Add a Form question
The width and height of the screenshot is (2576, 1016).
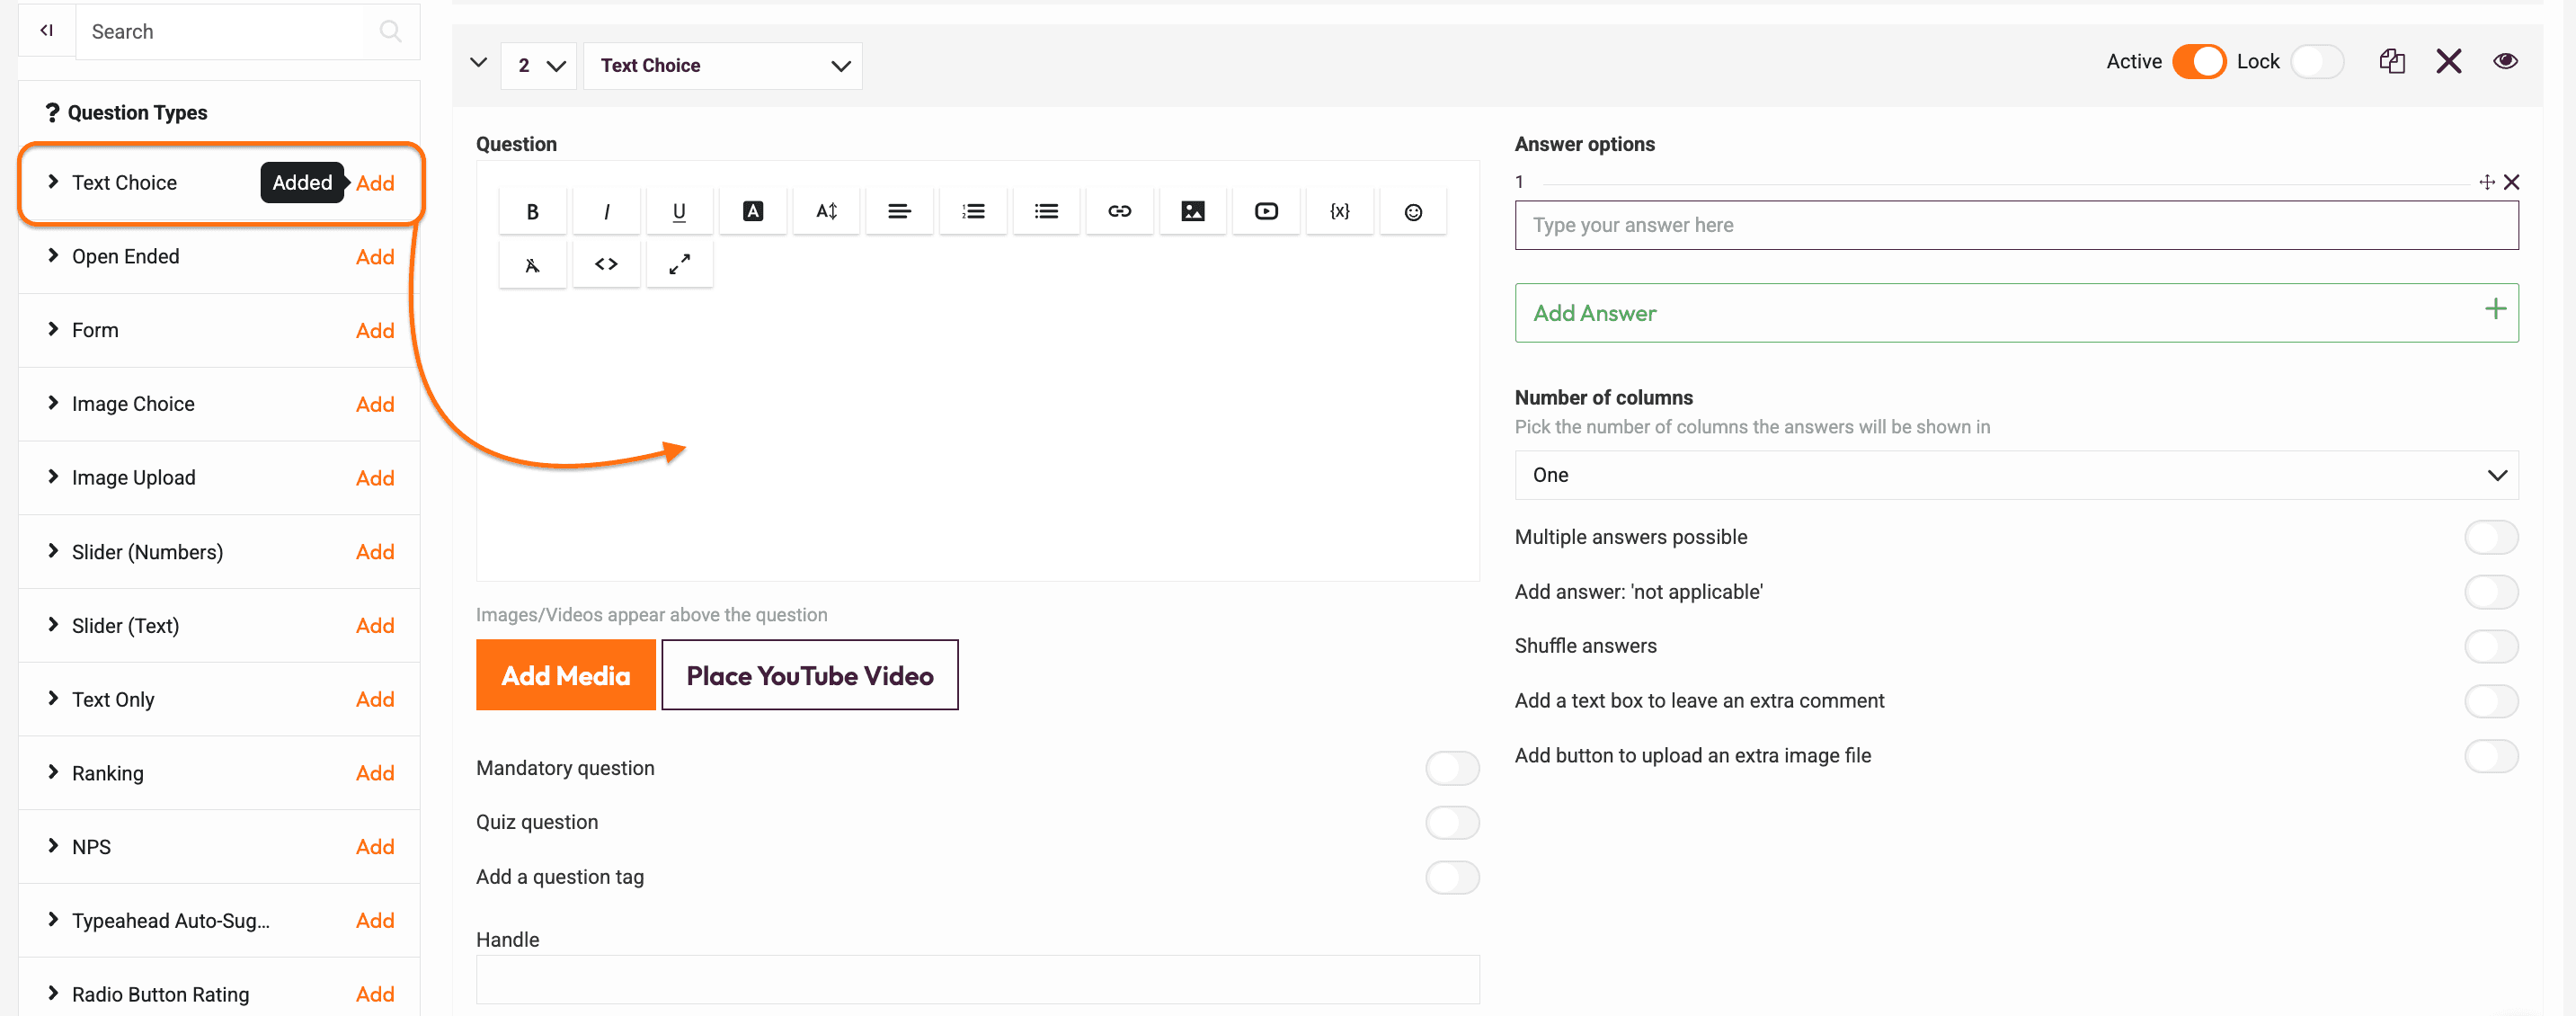click(x=375, y=331)
